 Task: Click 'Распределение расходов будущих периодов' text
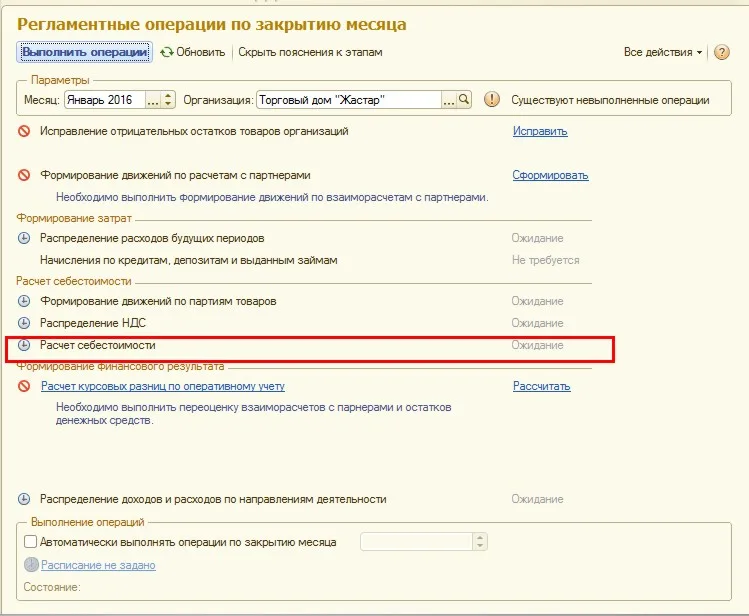point(152,238)
